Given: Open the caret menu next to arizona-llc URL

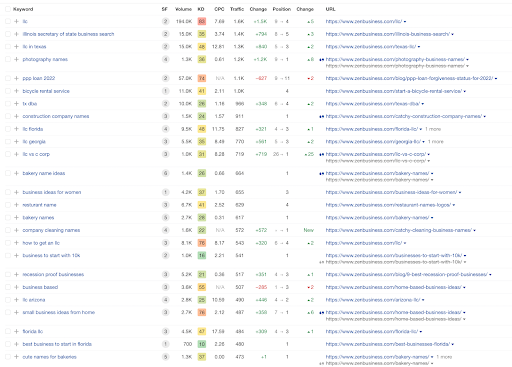Looking at the screenshot, I should point(423,300).
